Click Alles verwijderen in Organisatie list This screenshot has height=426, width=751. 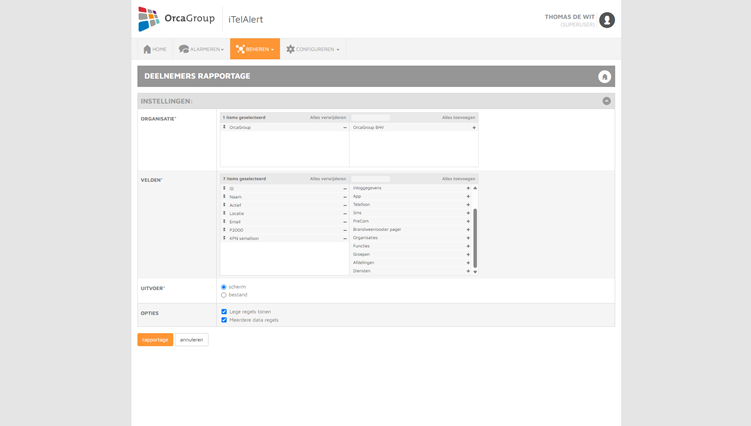pos(328,117)
